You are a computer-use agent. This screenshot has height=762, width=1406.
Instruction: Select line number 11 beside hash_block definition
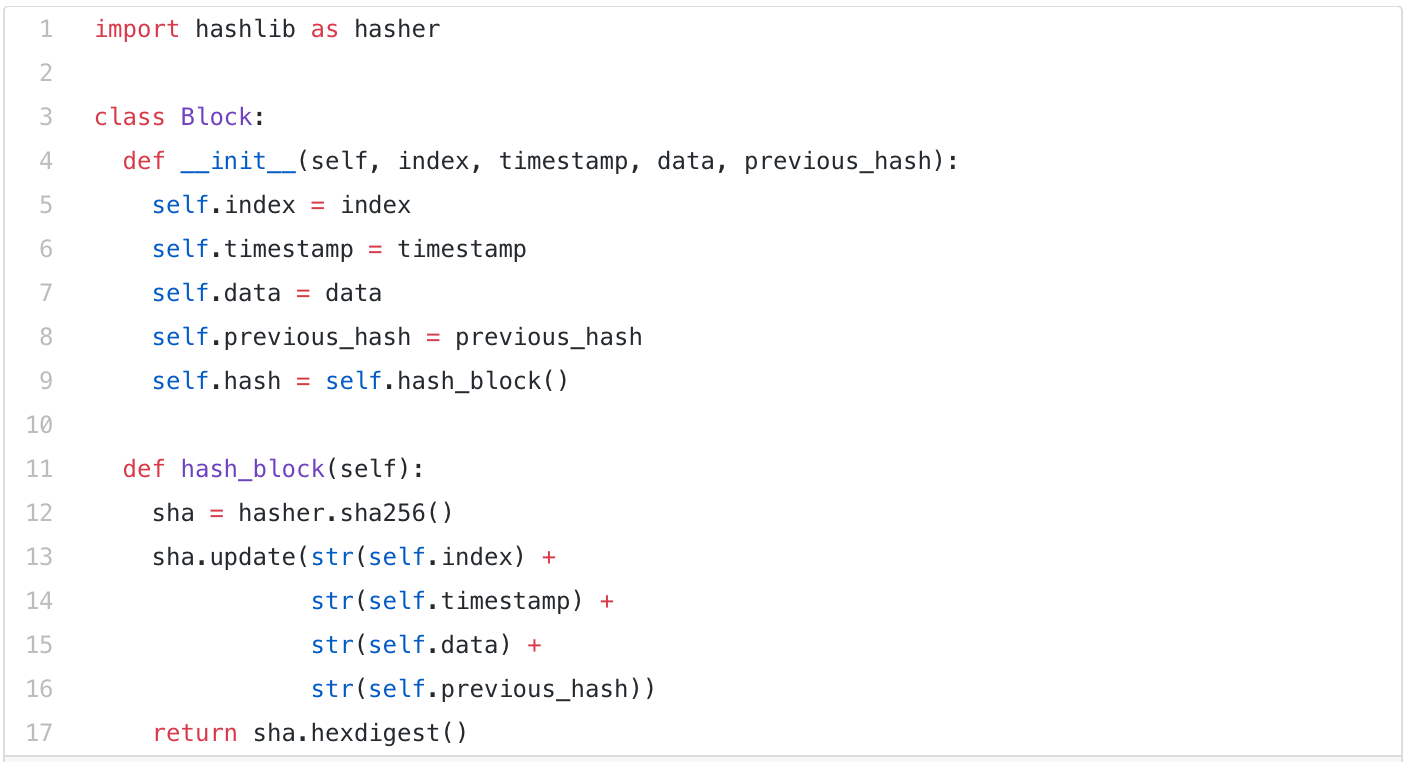click(x=40, y=469)
